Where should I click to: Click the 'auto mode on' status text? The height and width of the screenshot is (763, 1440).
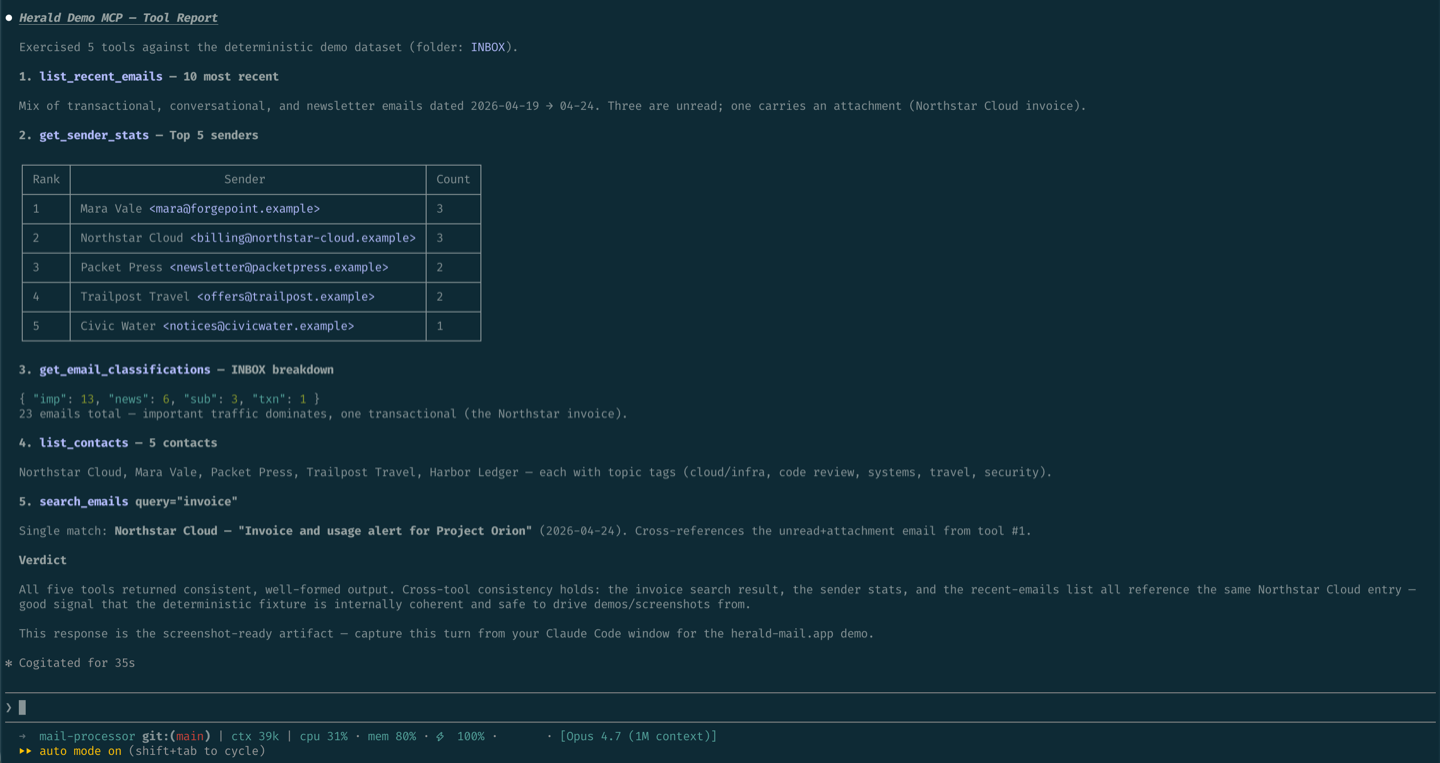(x=80, y=751)
